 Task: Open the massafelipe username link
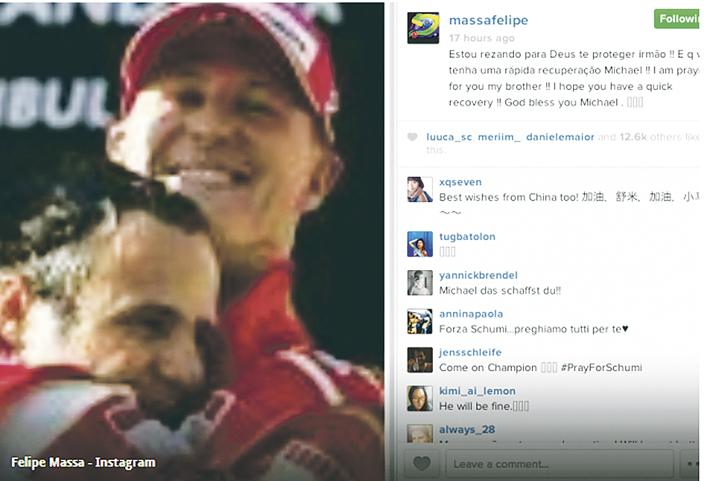[x=488, y=20]
